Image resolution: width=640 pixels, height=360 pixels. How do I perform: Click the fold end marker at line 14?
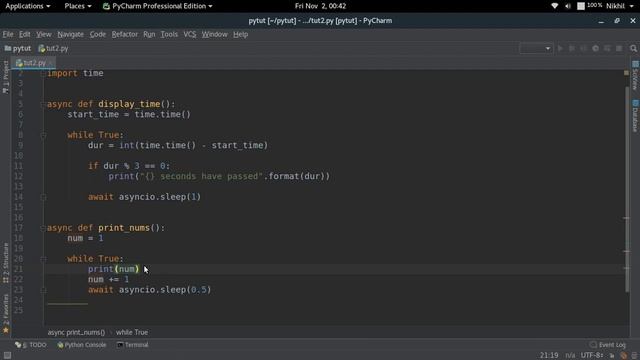[43, 197]
